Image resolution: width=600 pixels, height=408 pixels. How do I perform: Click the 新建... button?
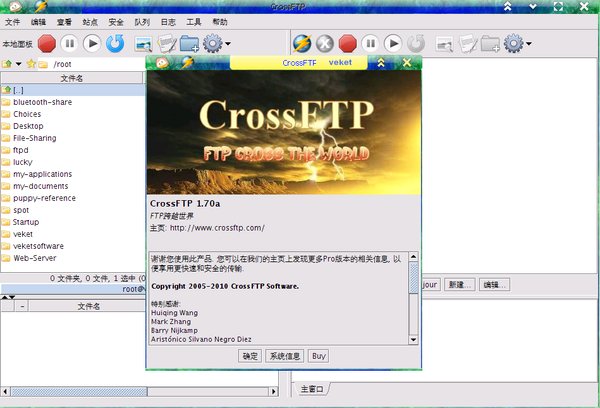pos(460,284)
